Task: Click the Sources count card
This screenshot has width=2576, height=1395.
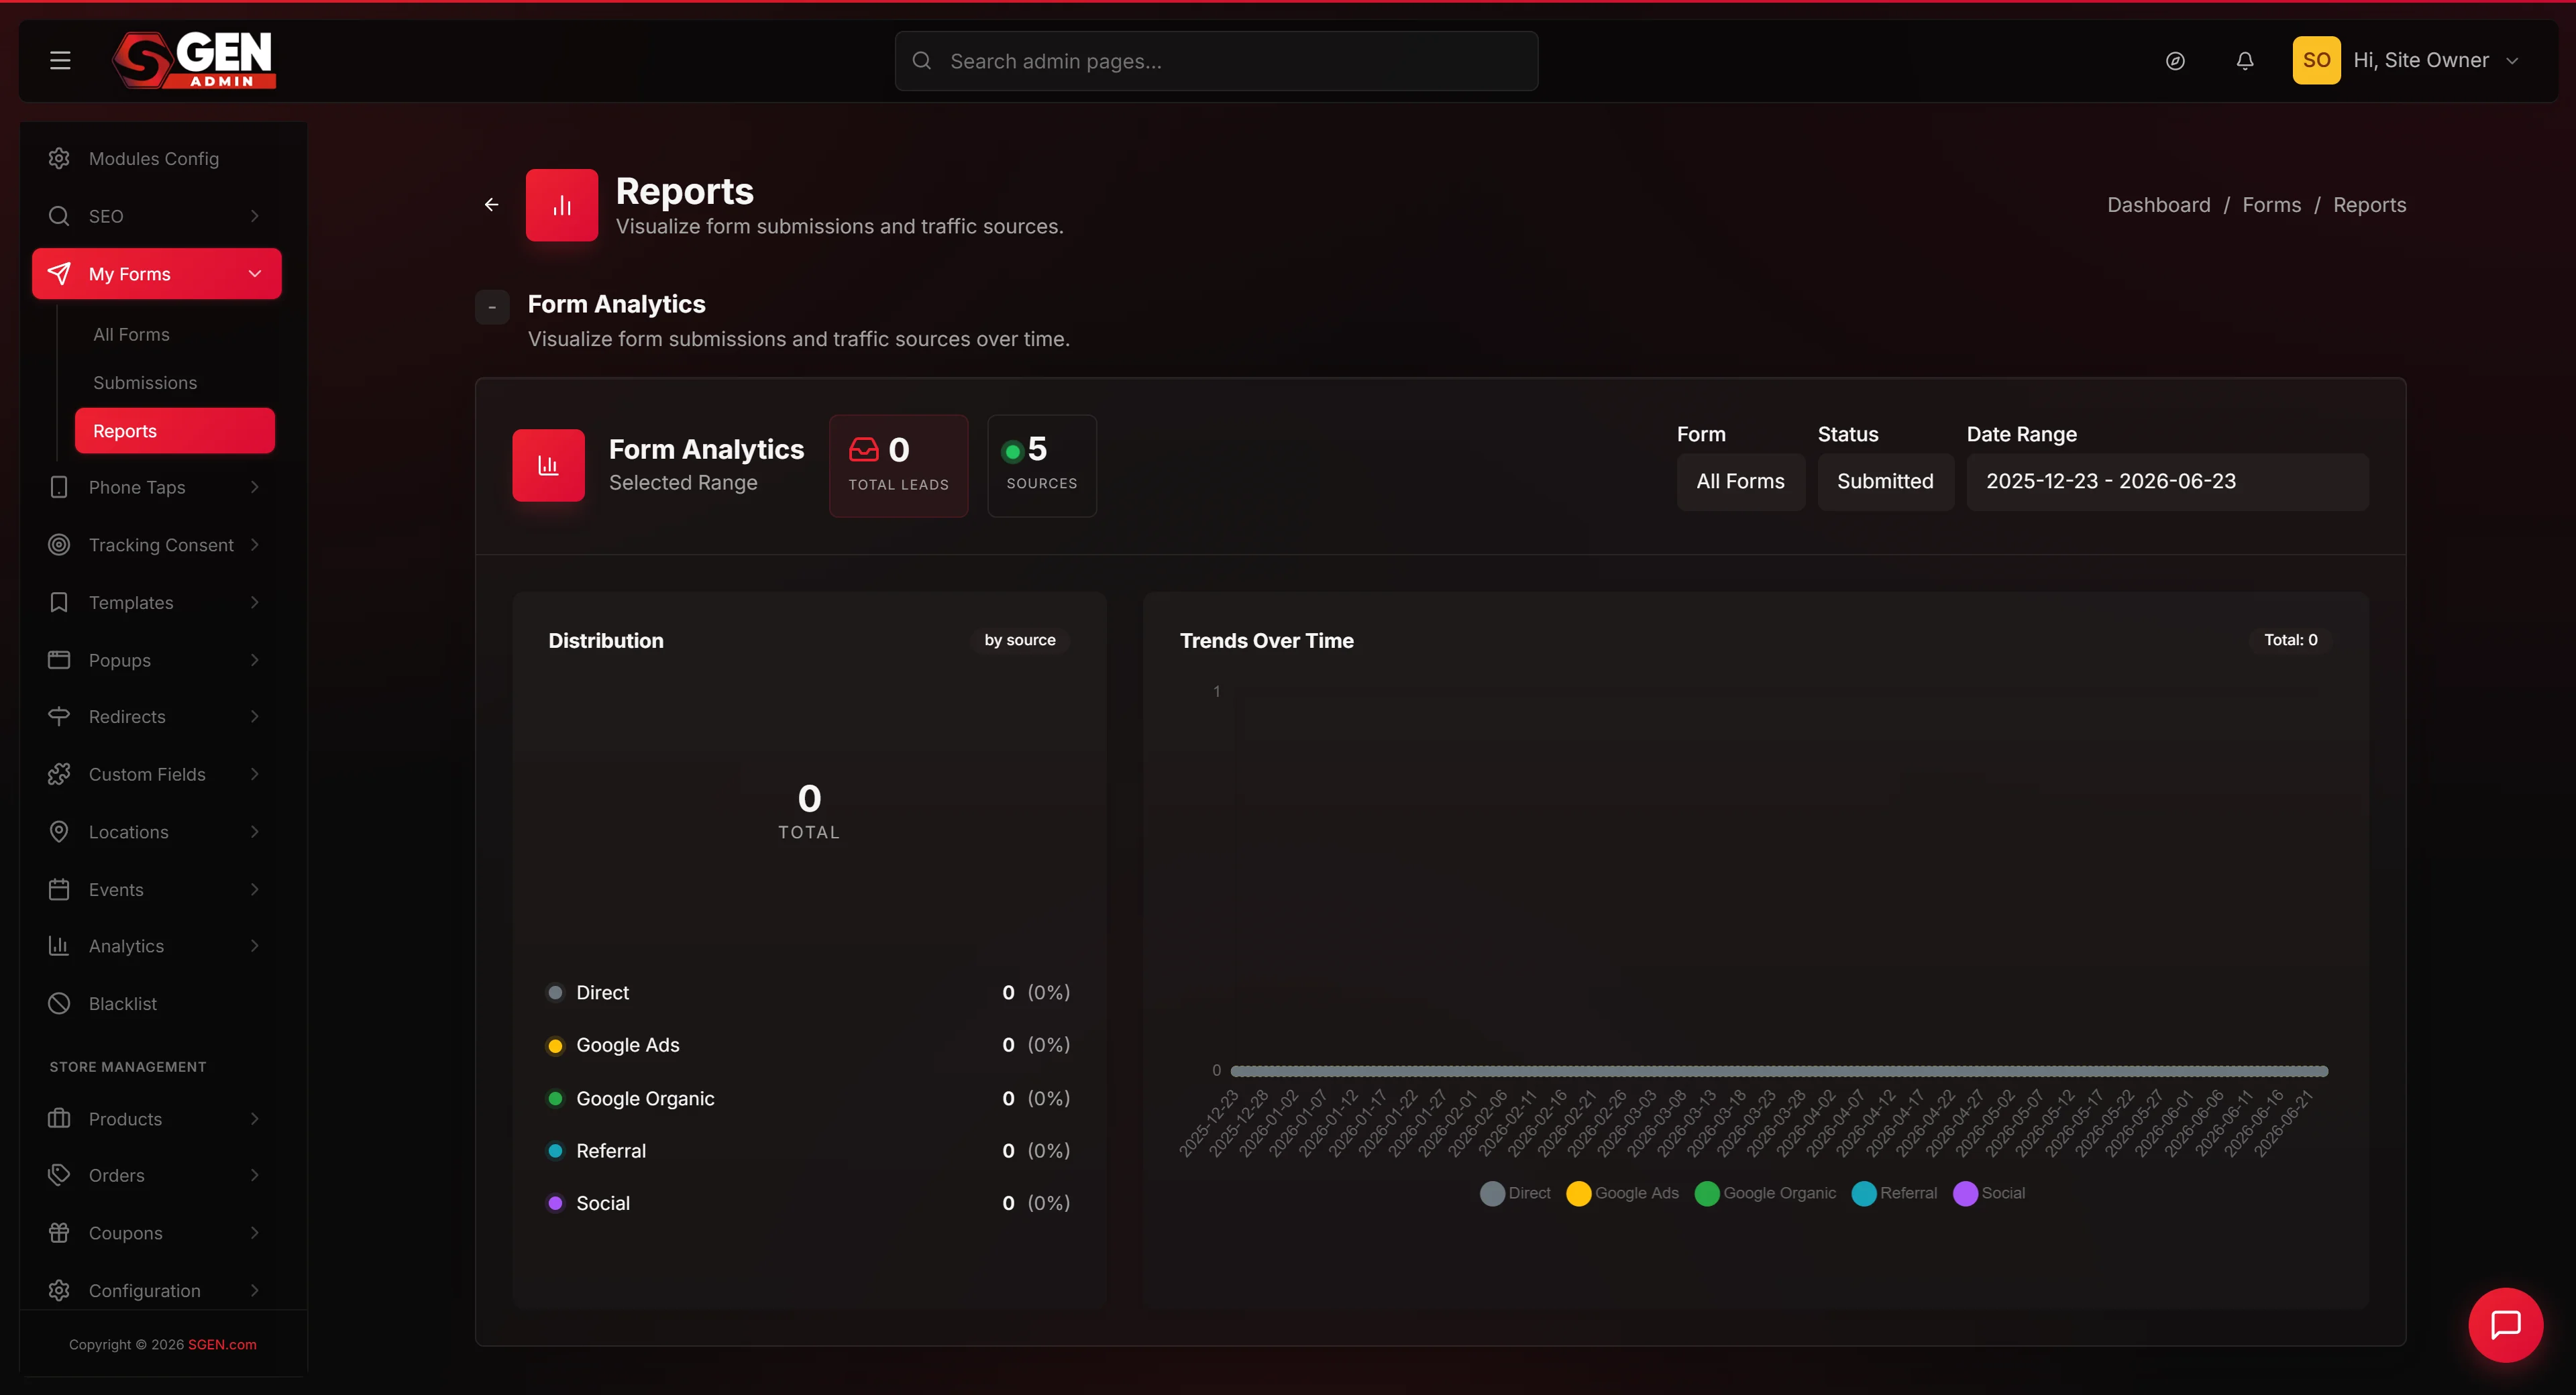Action: (x=1041, y=466)
